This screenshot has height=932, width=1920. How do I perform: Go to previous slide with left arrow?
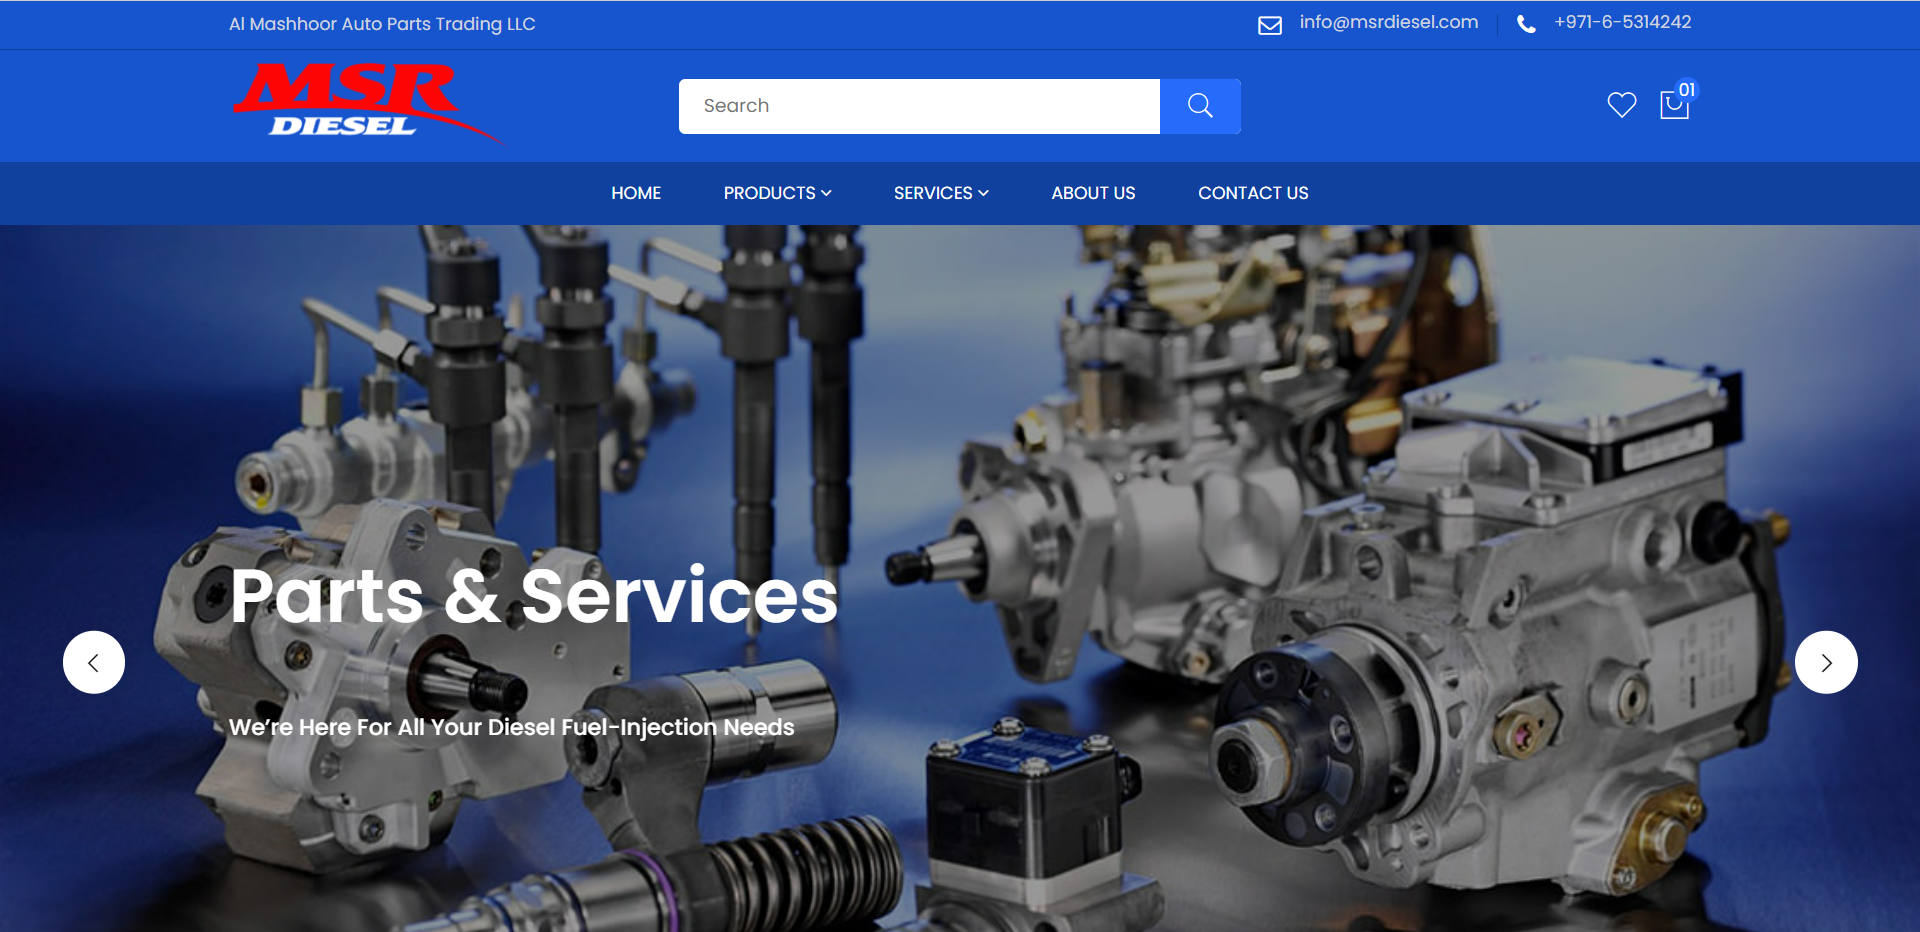click(x=94, y=662)
